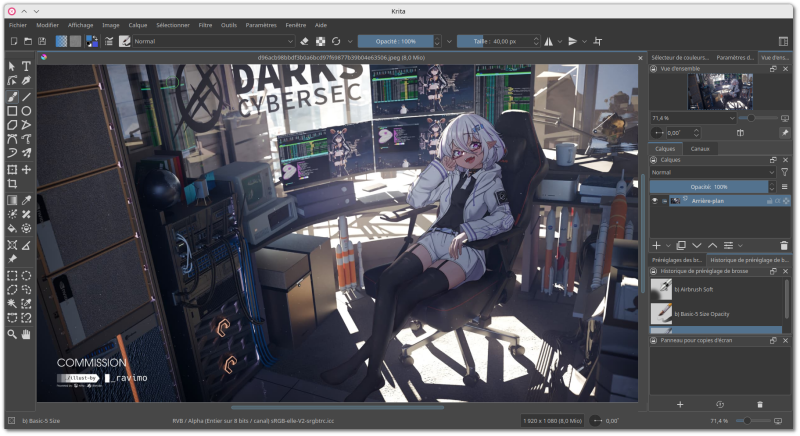Image resolution: width=800 pixels, height=436 pixels.
Task: Hide the Arrière-plan layer with eye icon
Action: coord(655,201)
